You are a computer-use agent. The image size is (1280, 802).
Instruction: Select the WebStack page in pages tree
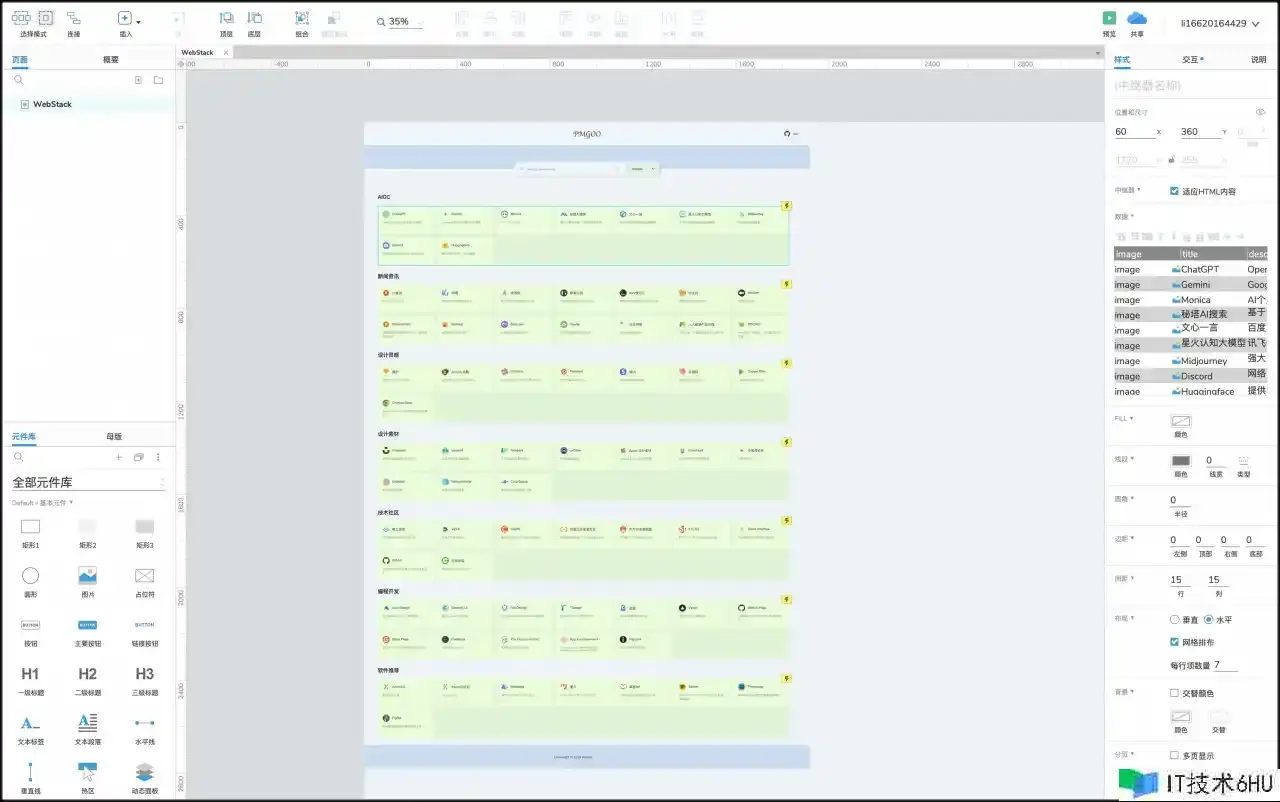(x=52, y=104)
